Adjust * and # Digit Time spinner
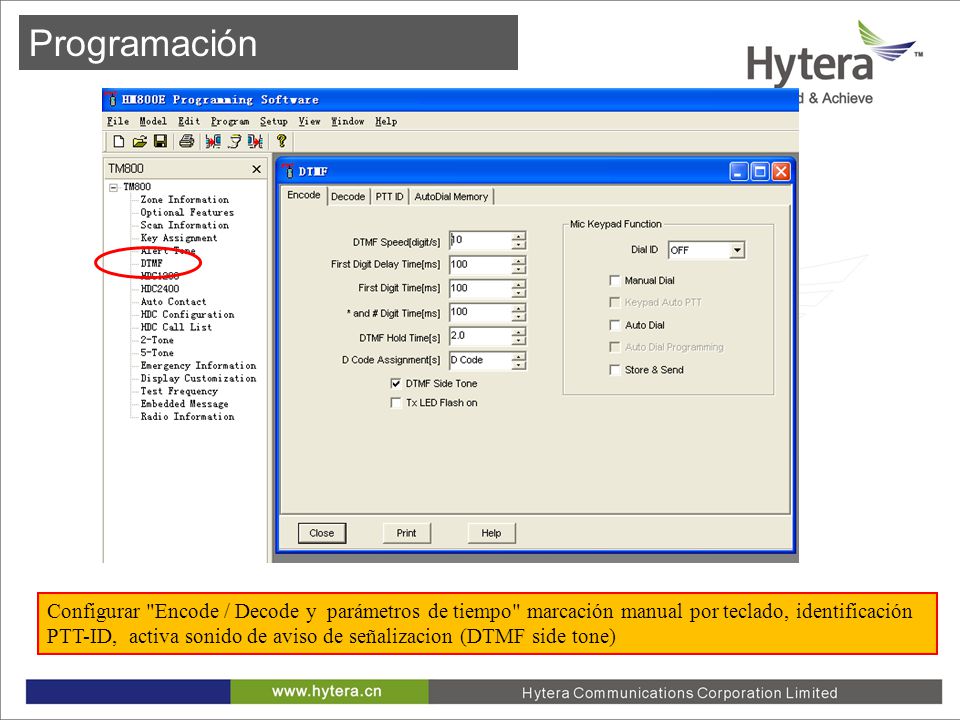Image resolution: width=960 pixels, height=720 pixels. (519, 313)
